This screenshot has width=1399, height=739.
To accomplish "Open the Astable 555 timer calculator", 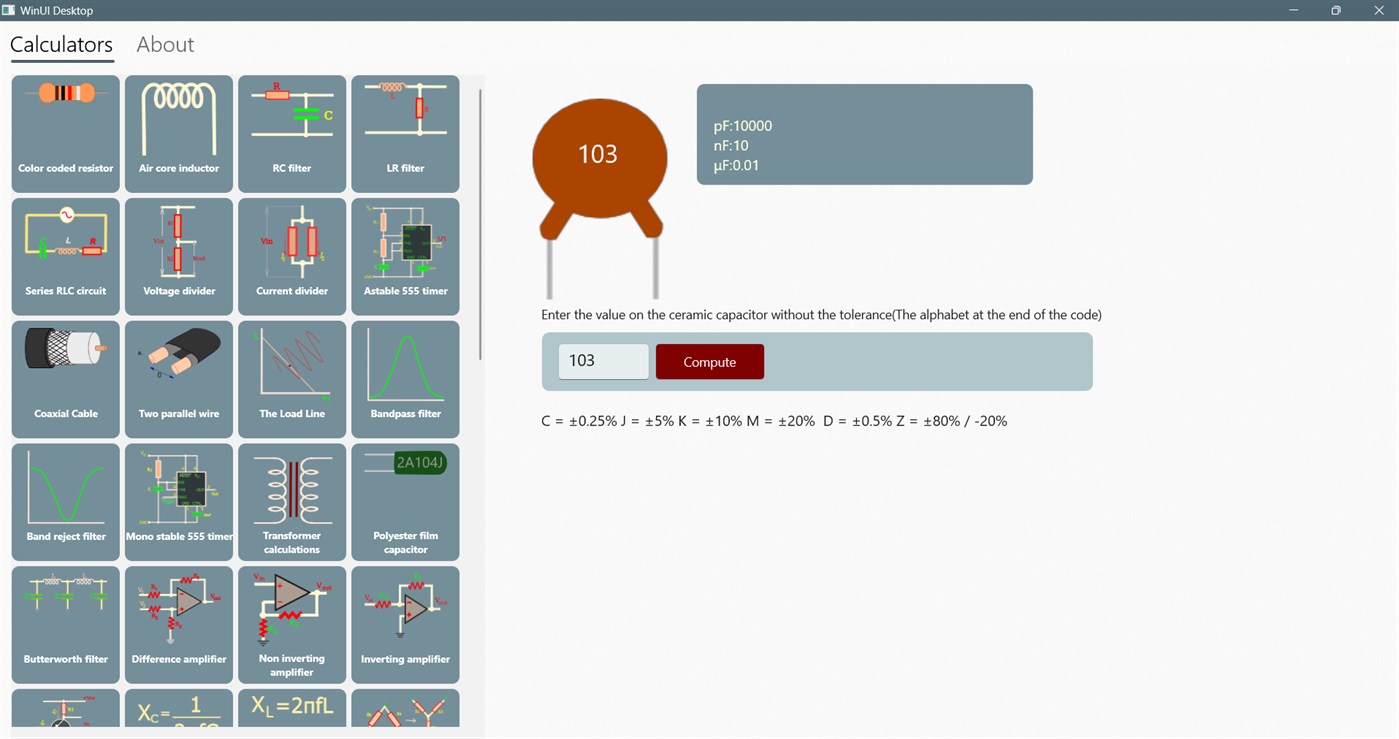I will (x=405, y=256).
